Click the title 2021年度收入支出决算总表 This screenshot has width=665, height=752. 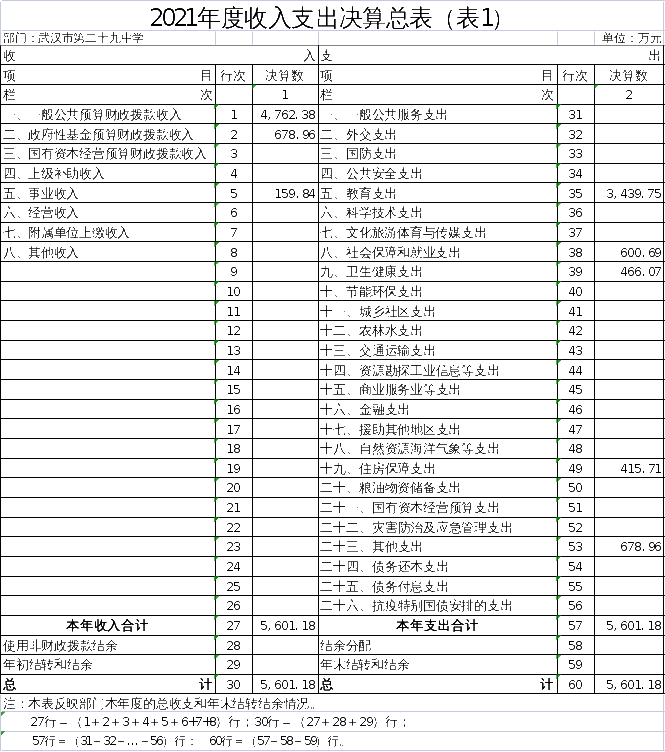(x=326, y=18)
